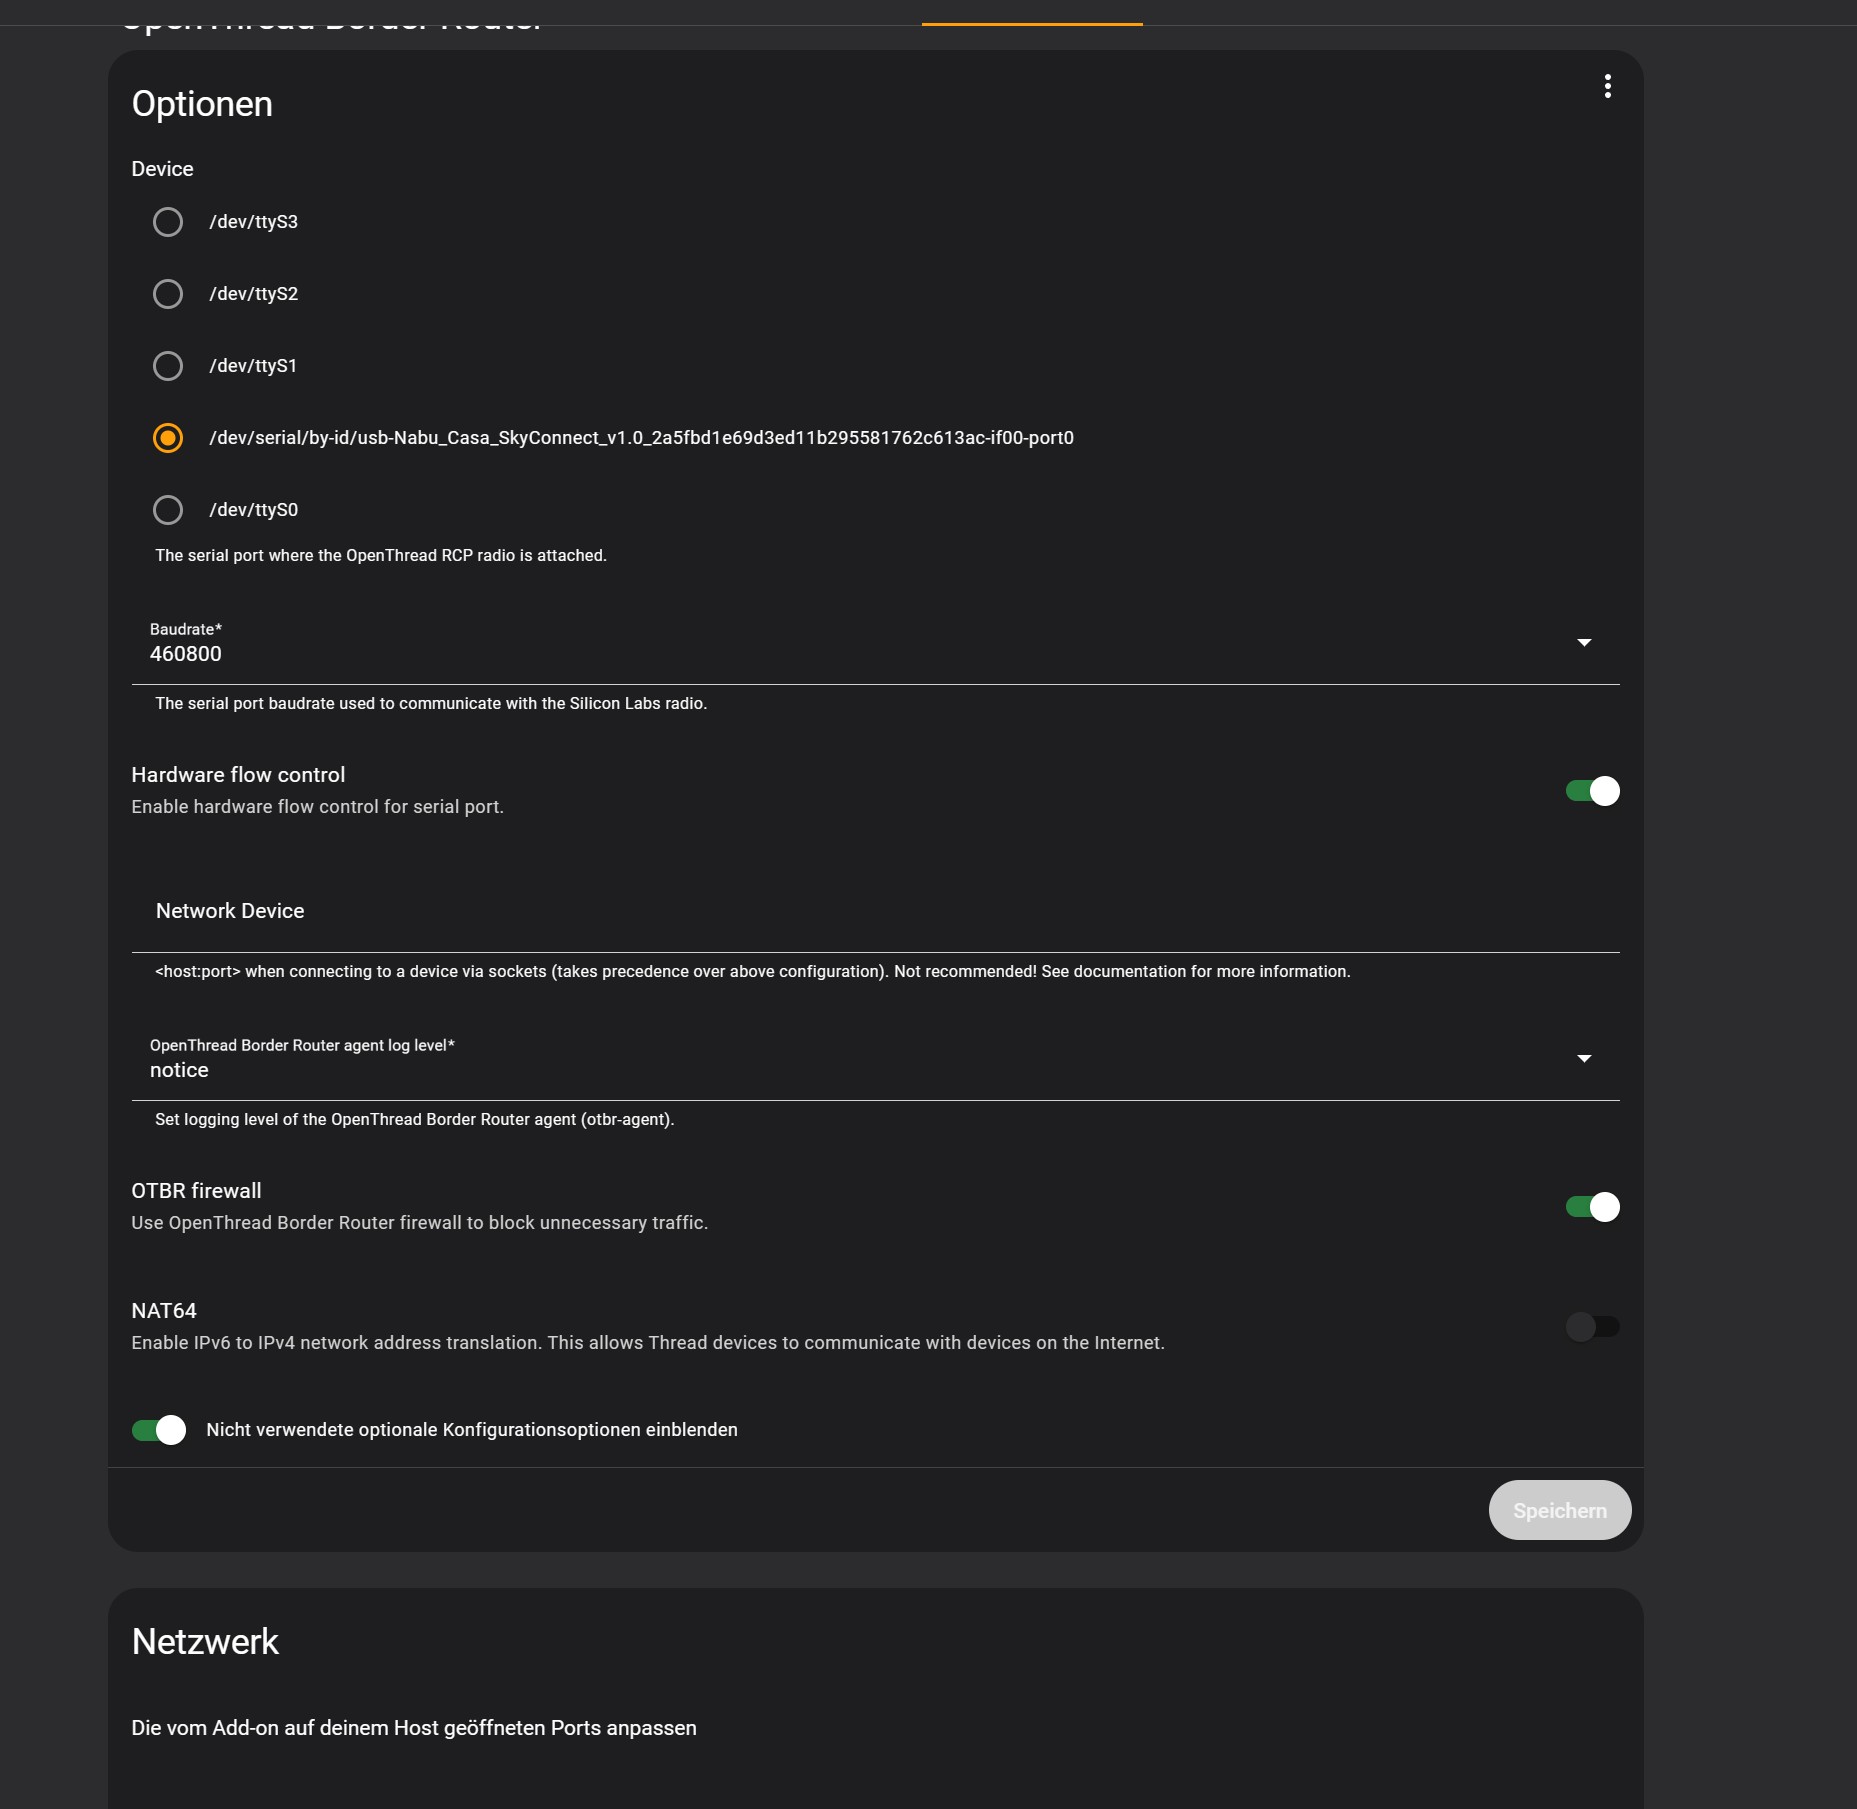The height and width of the screenshot is (1809, 1857).
Task: Click the Baudrate dropdown arrow icon
Action: click(x=1584, y=642)
